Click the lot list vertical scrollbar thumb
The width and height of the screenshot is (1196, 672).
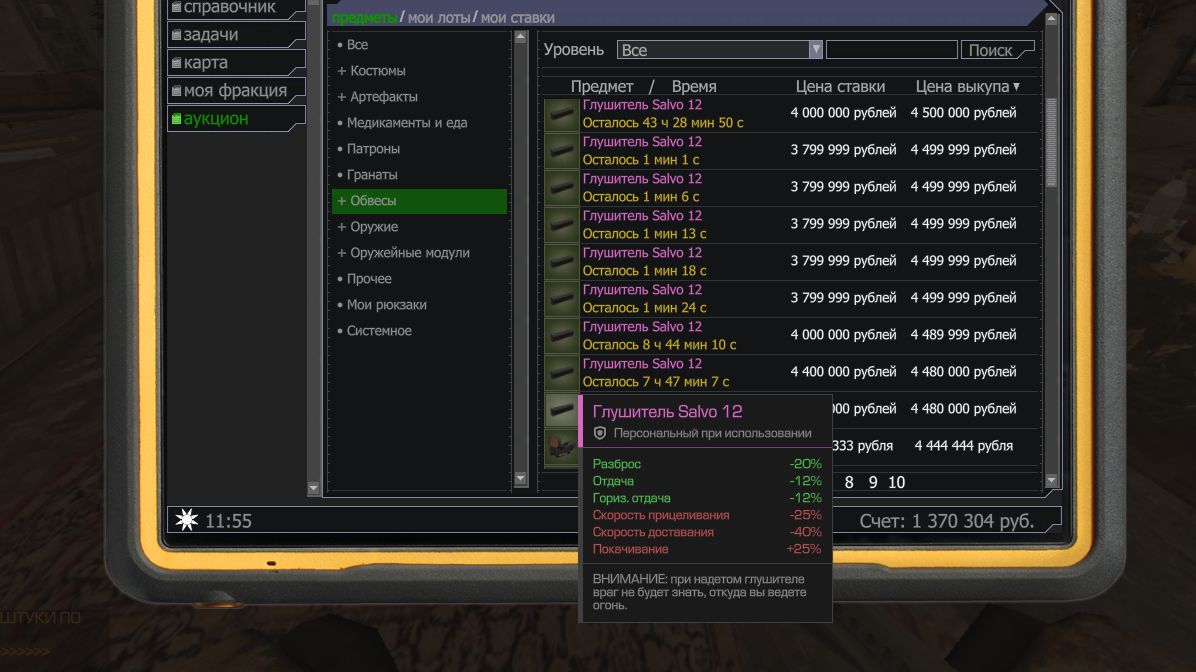1051,142
